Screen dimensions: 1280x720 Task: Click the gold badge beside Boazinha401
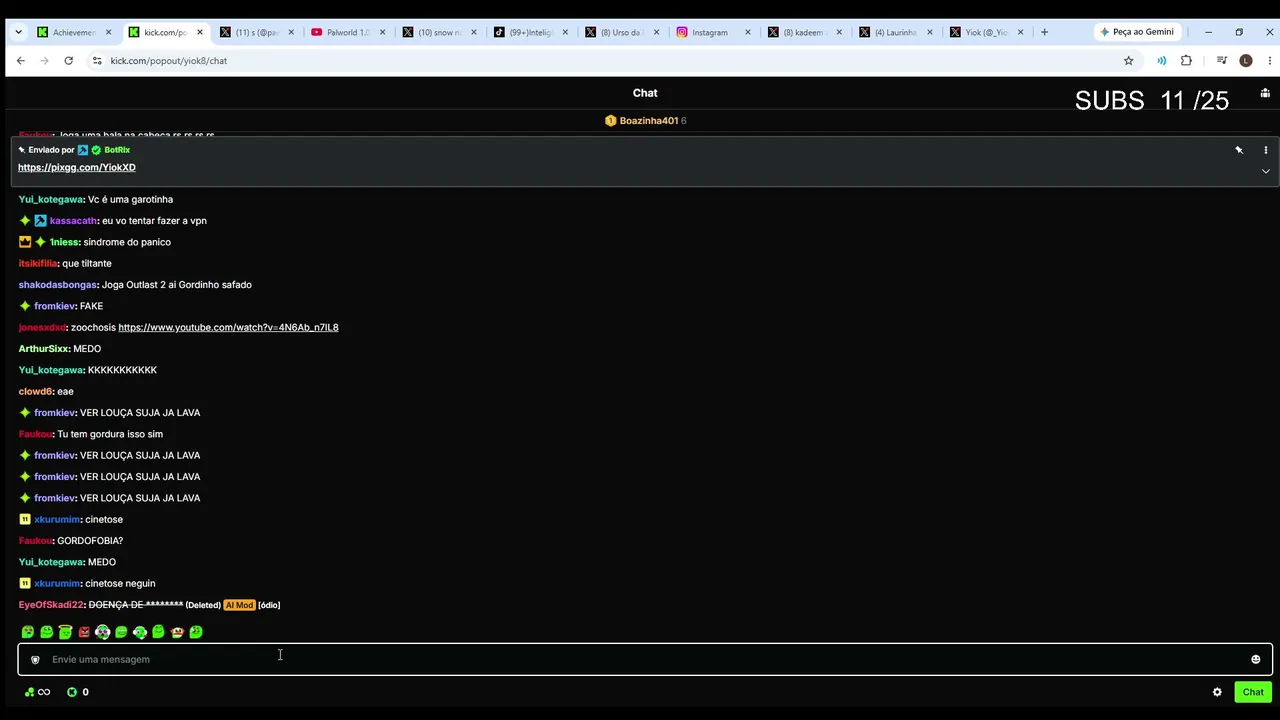pyautogui.click(x=610, y=121)
